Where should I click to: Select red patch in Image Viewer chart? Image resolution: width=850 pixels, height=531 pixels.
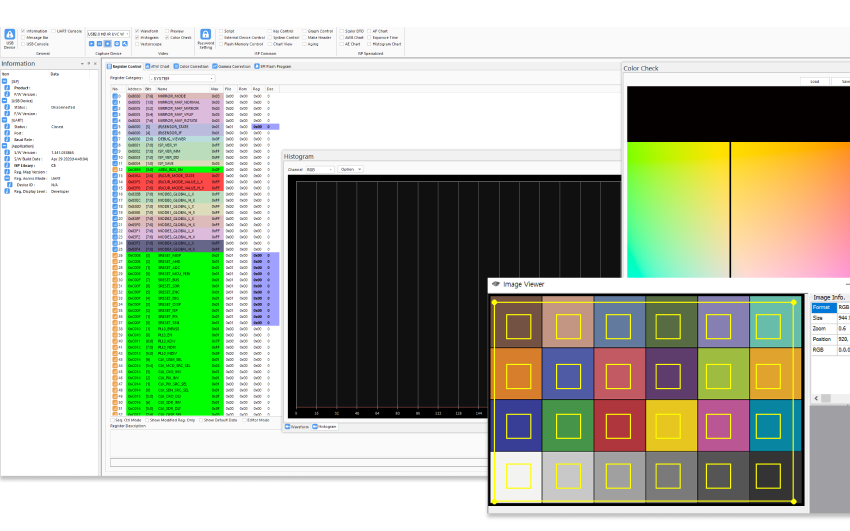[x=619, y=426]
